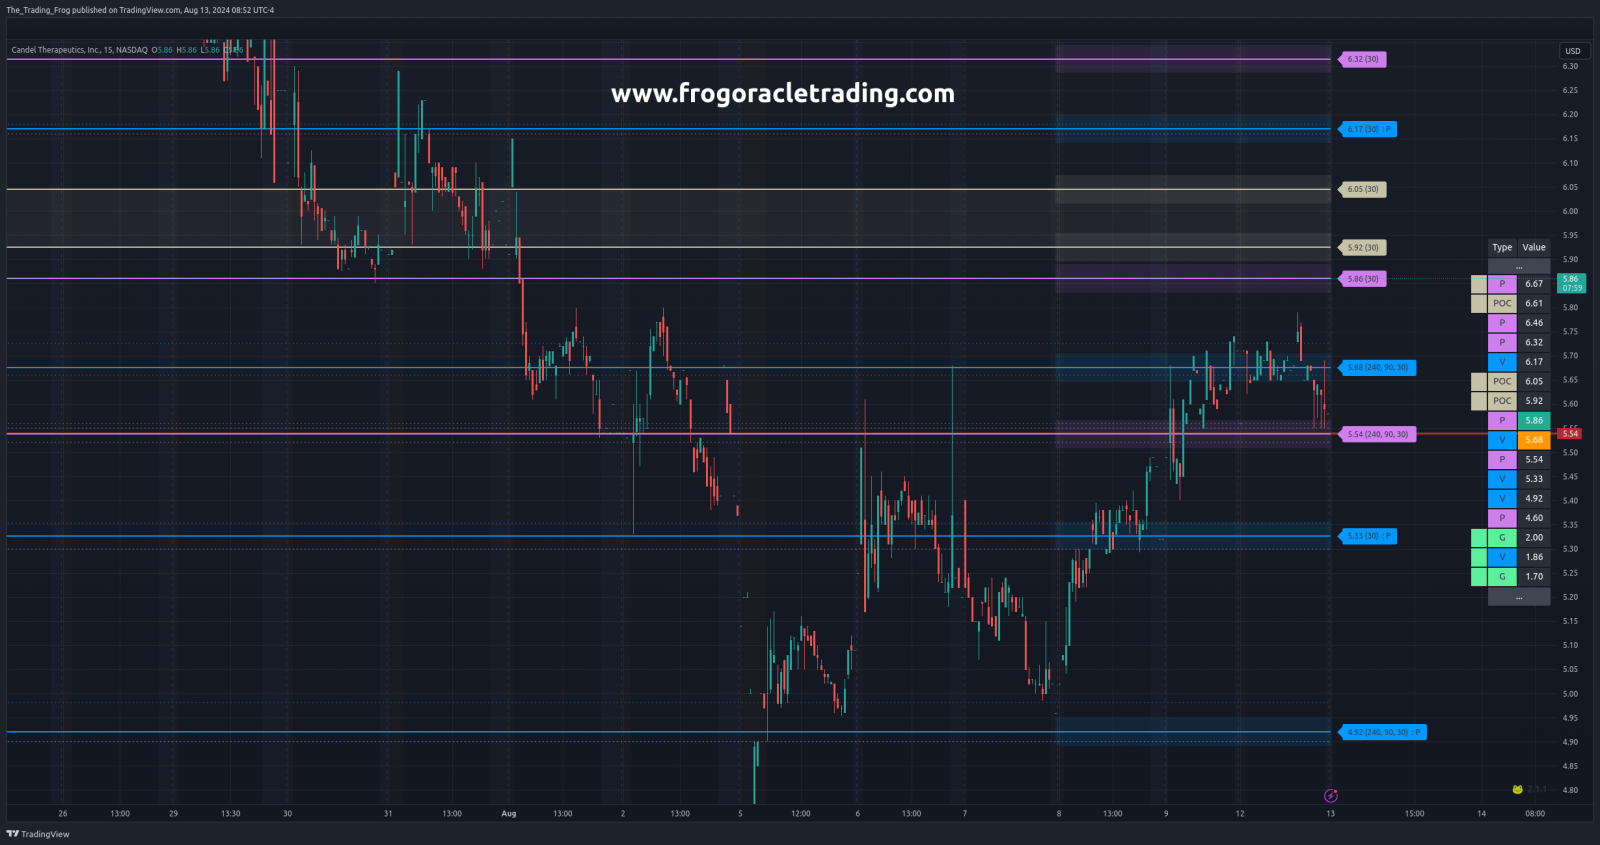Viewport: 1600px width, 845px height.
Task: Click the 6.17 value cell in the table
Action: click(x=1534, y=362)
